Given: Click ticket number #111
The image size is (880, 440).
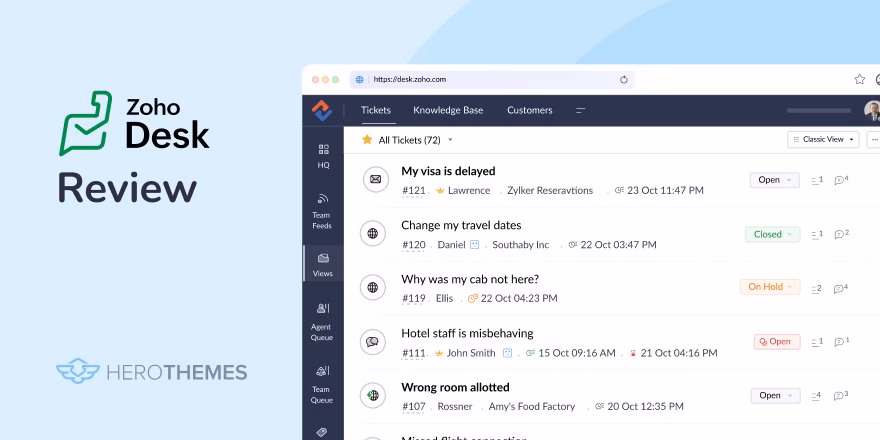Looking at the screenshot, I should pyautogui.click(x=413, y=353).
